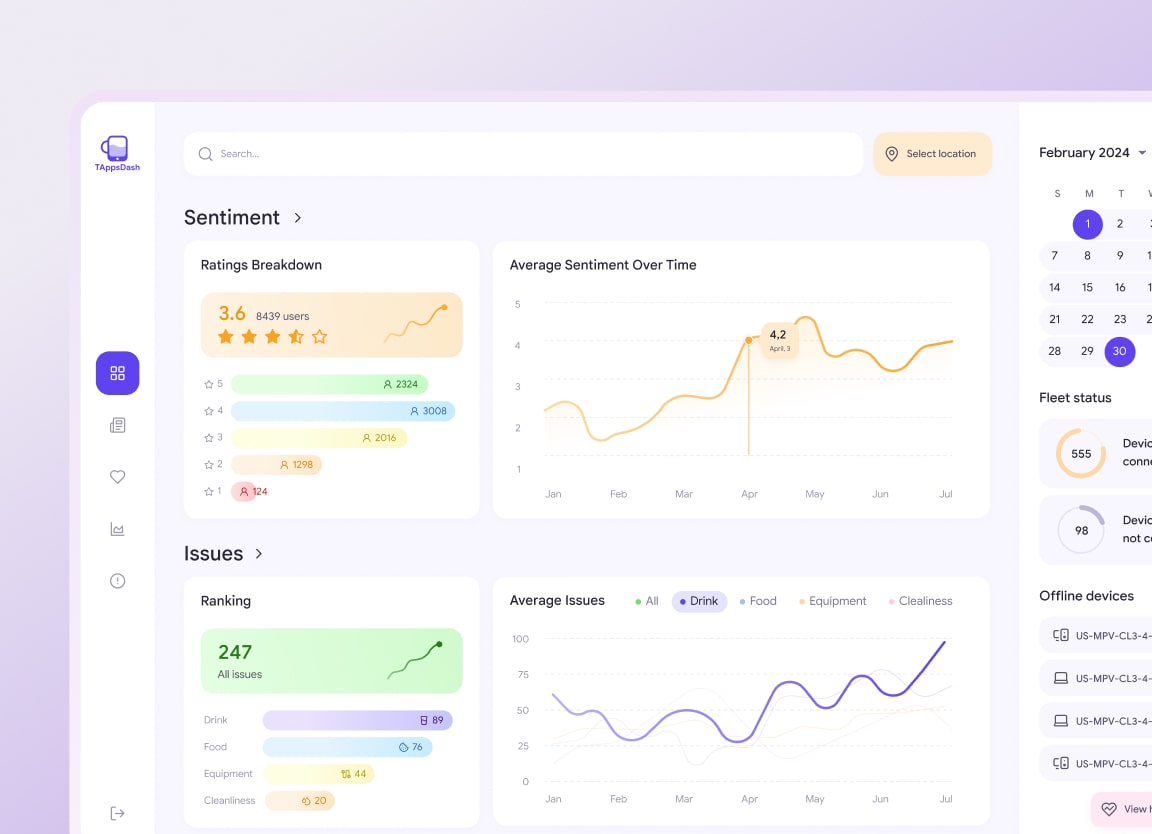Click user icon in the 3008 bar
1152x834 pixels.
point(414,411)
